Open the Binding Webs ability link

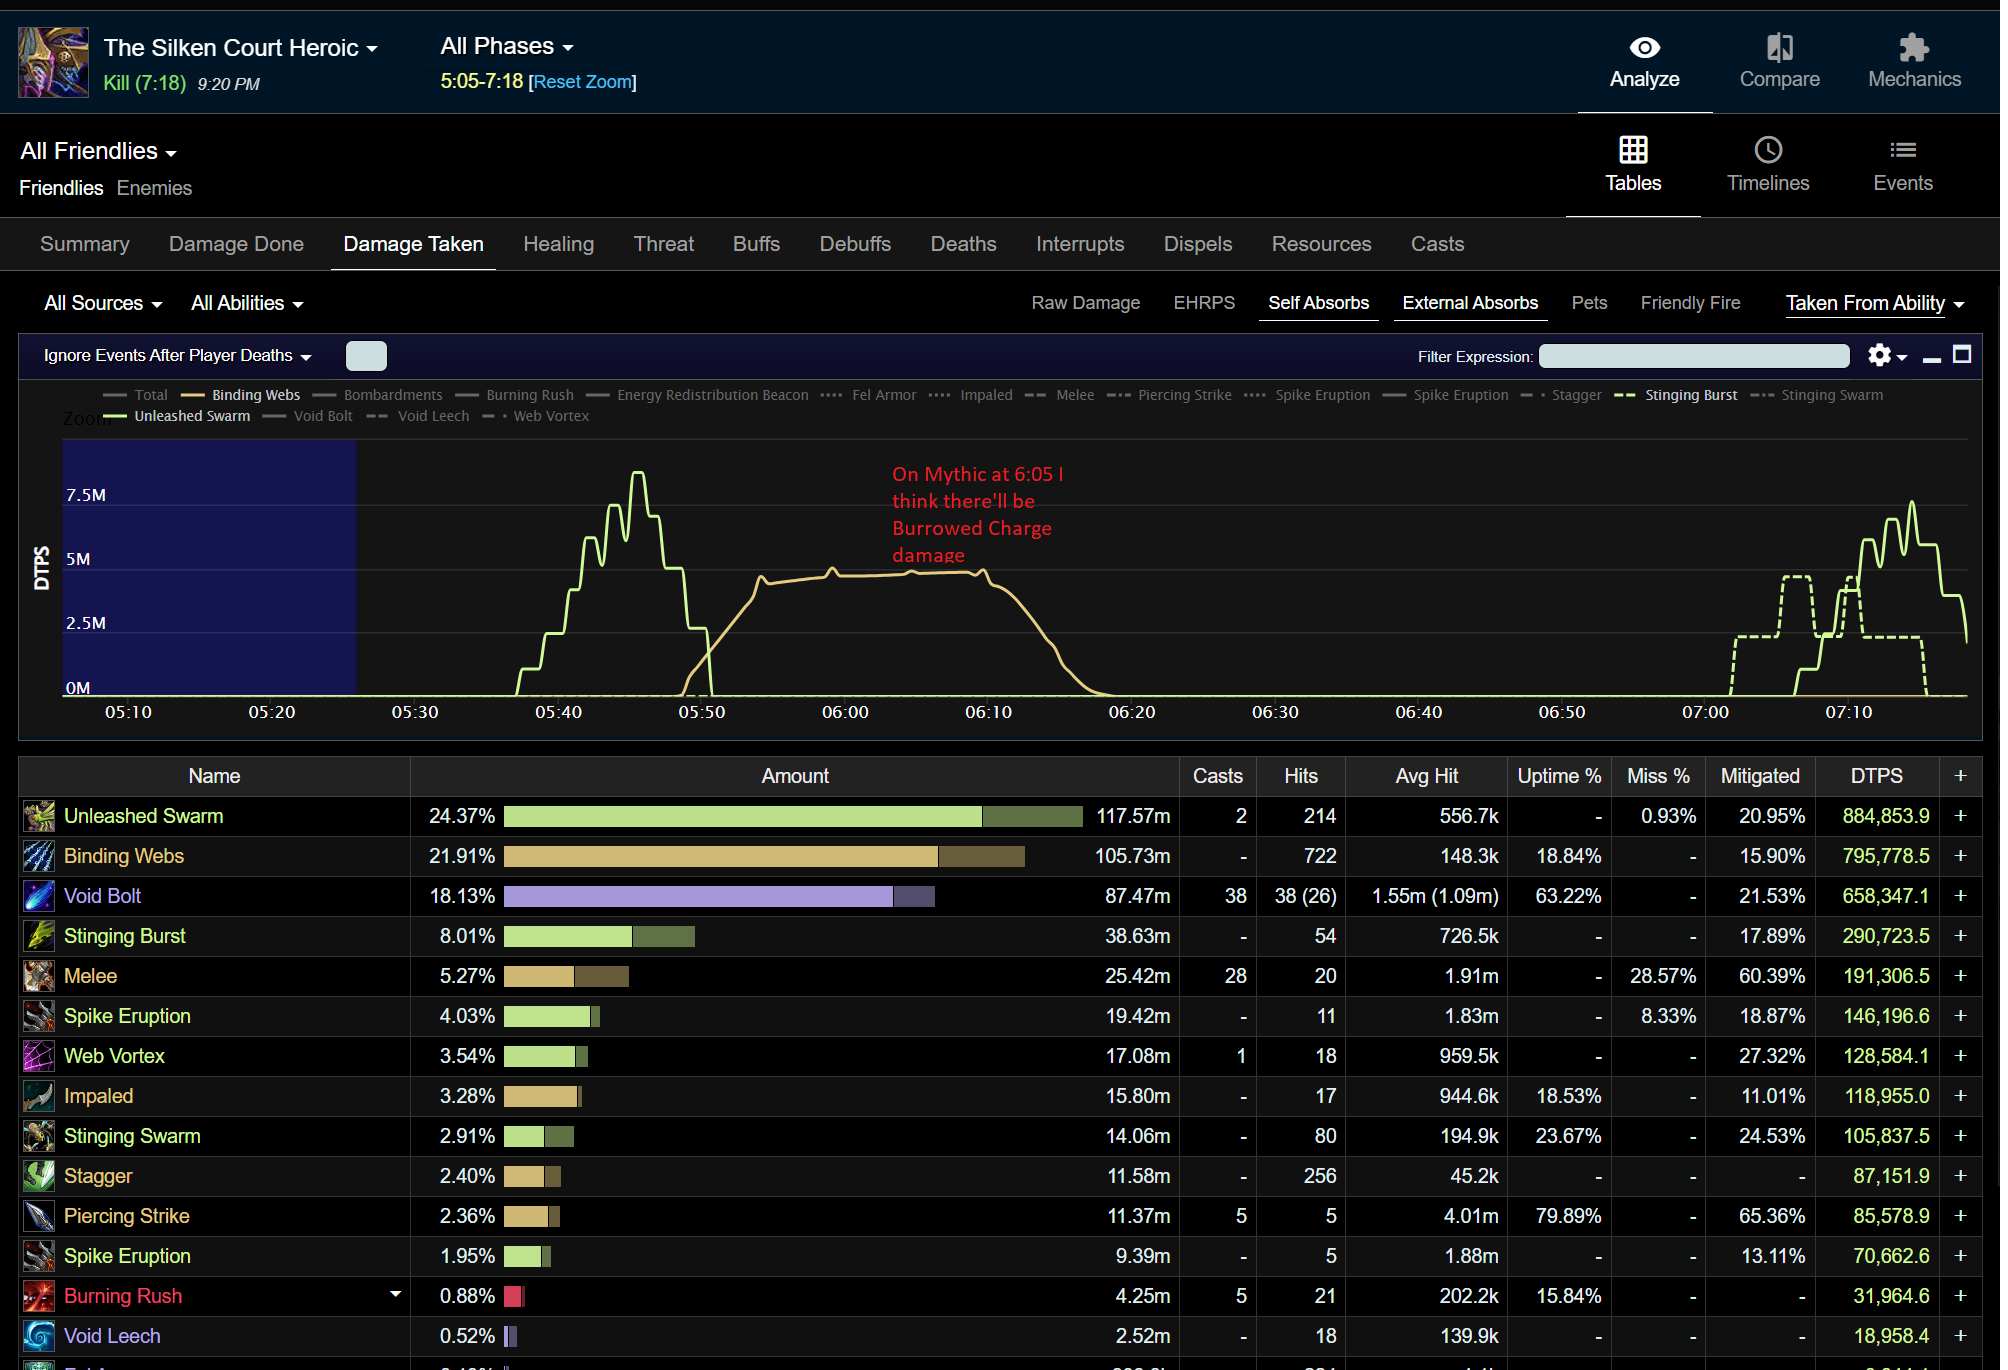coord(124,857)
